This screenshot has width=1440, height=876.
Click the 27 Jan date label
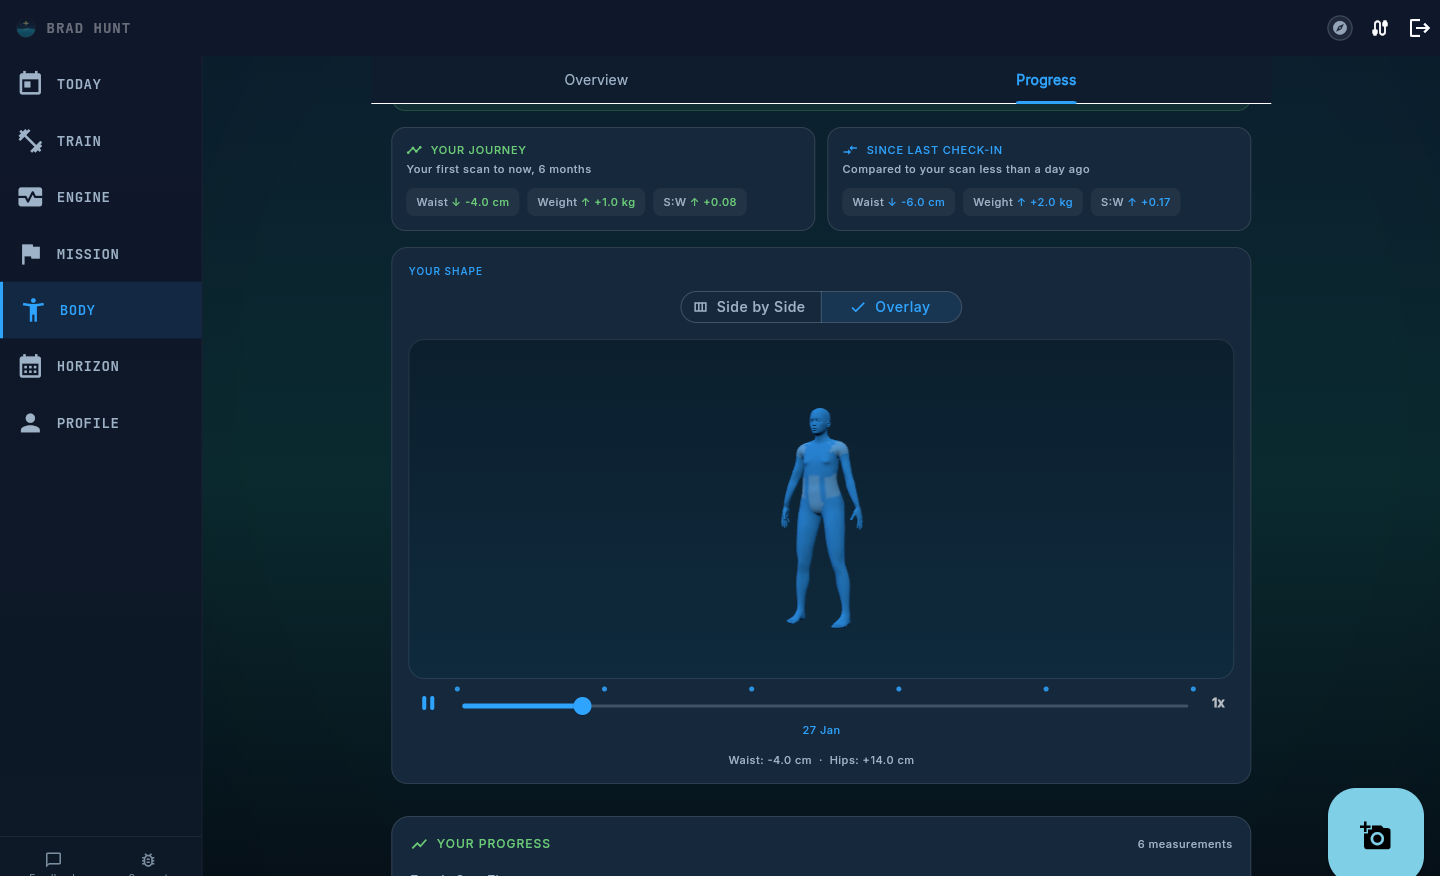point(821,730)
